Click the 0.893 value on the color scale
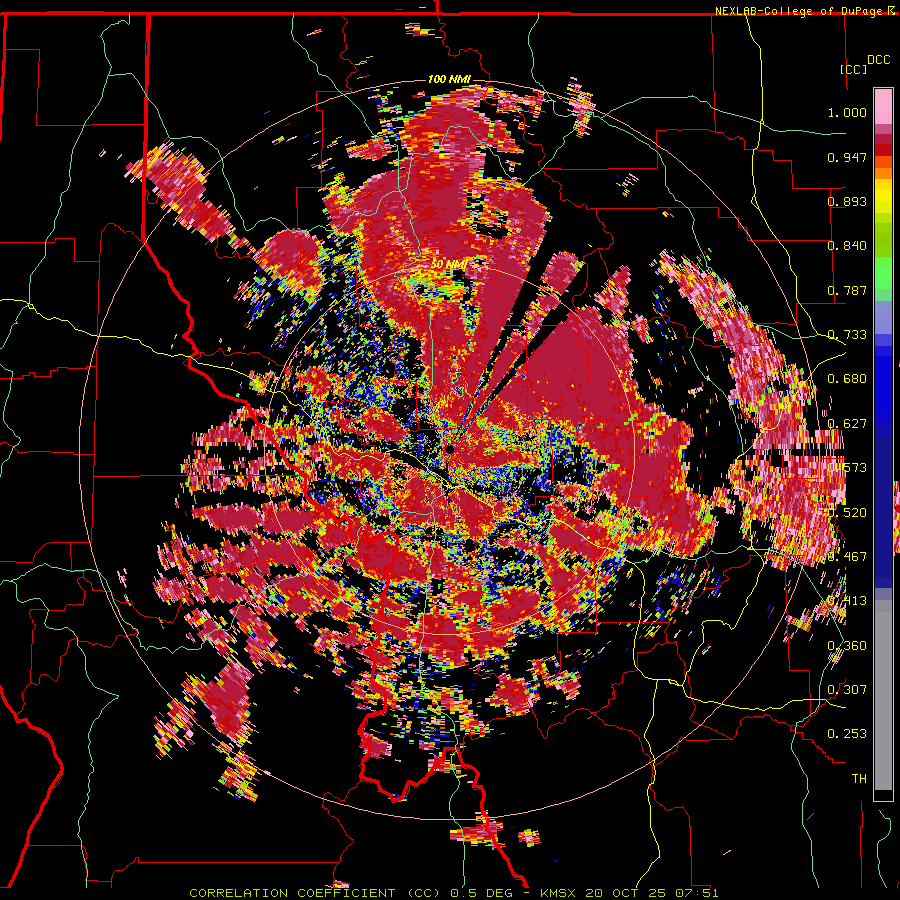Viewport: 900px width, 900px height. (x=847, y=201)
